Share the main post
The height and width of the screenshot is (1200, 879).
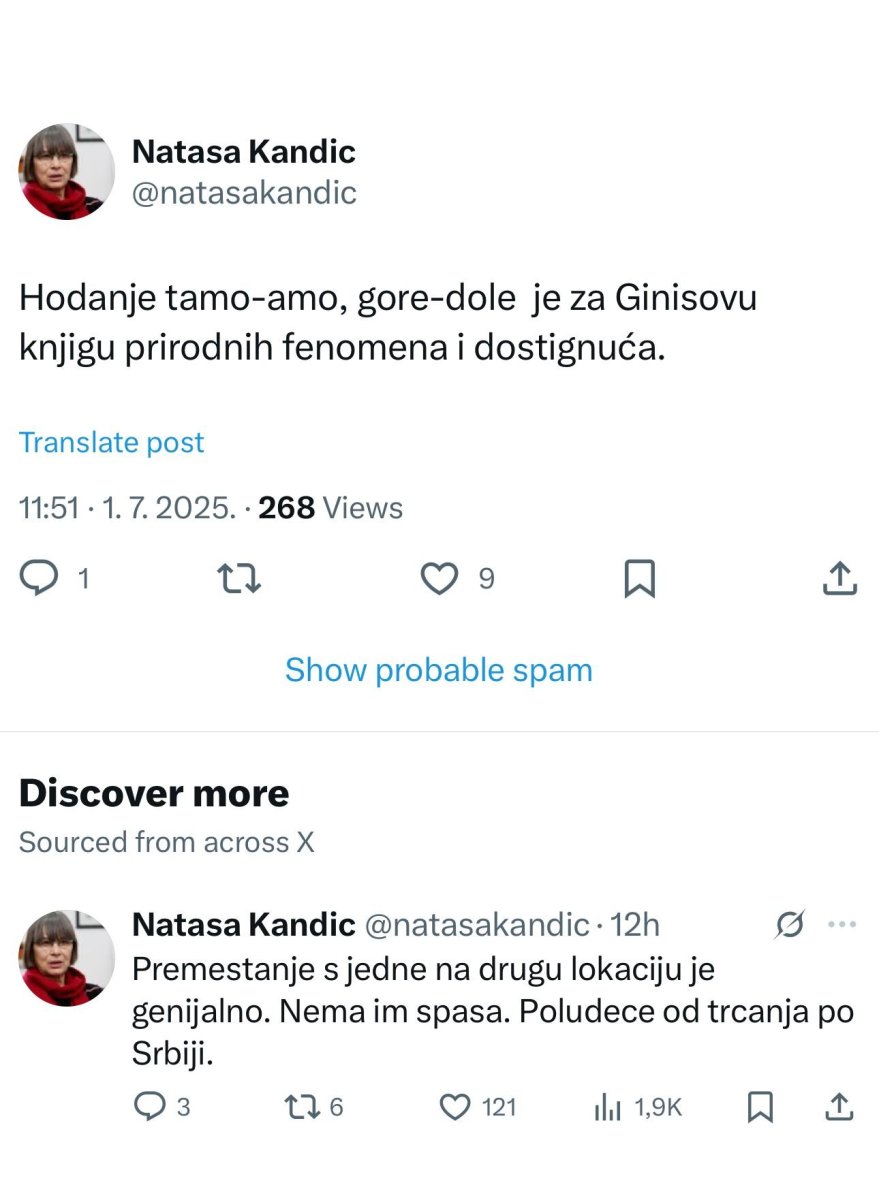(840, 578)
